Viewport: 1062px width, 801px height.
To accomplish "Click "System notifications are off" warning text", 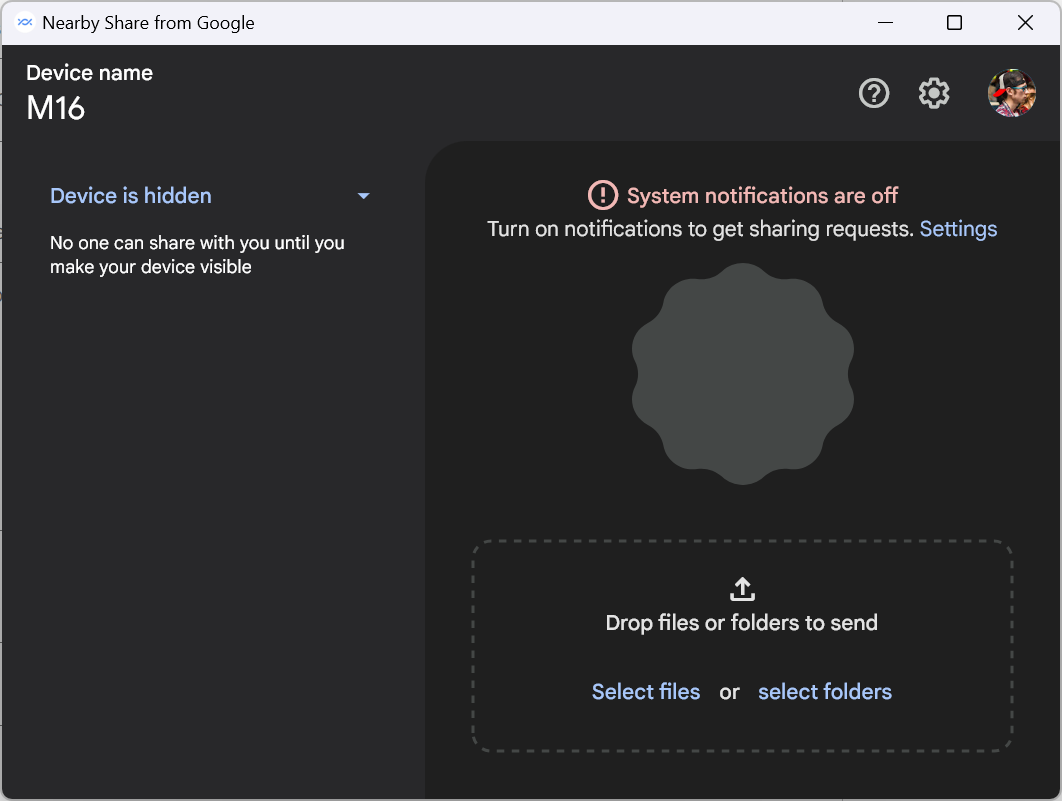I will (x=762, y=195).
